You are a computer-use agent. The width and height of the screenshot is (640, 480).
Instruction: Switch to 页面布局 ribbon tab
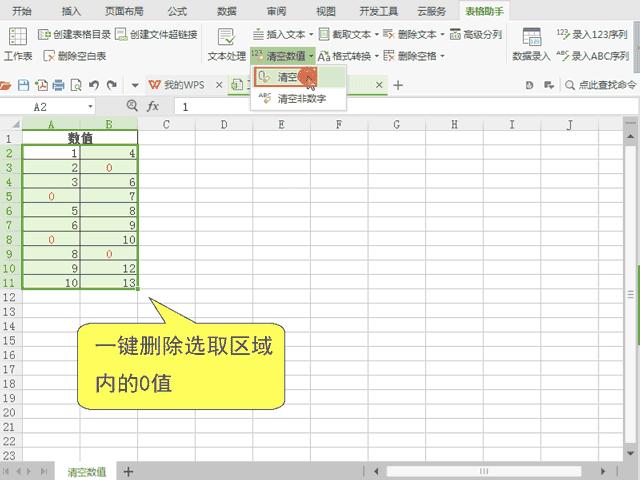[x=124, y=11]
